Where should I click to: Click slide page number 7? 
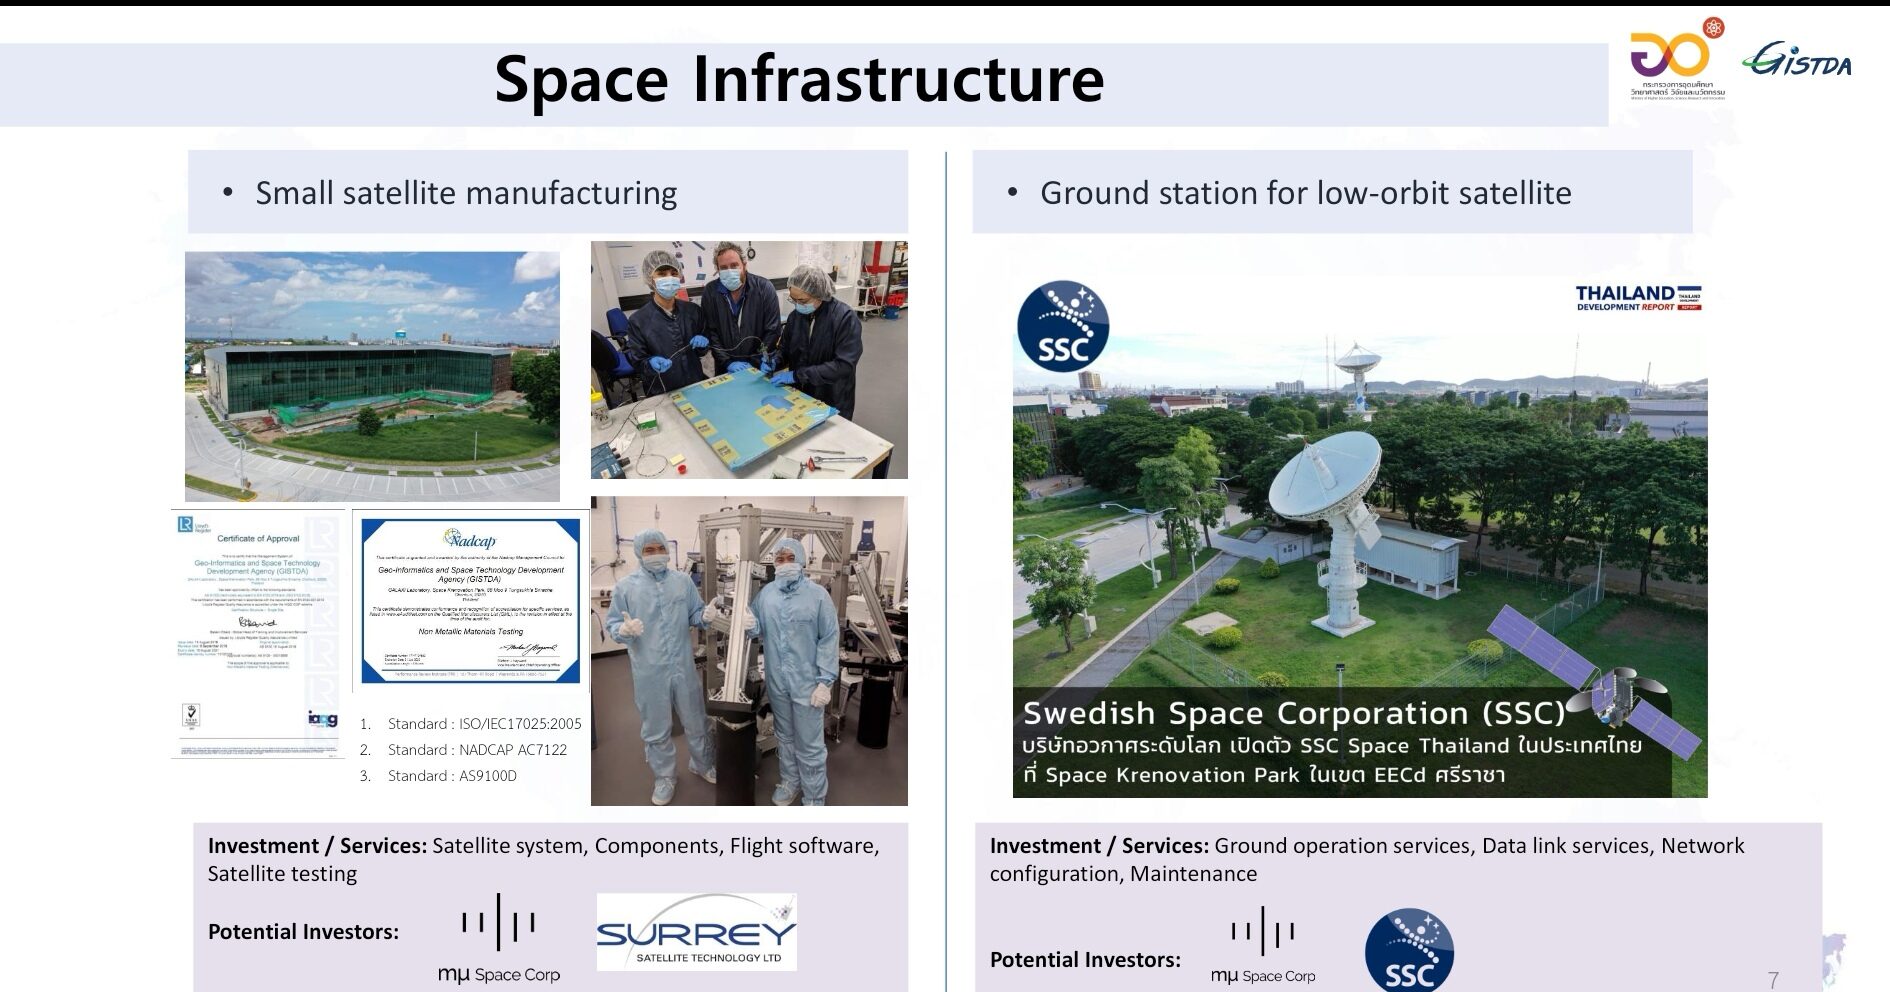tap(1773, 980)
